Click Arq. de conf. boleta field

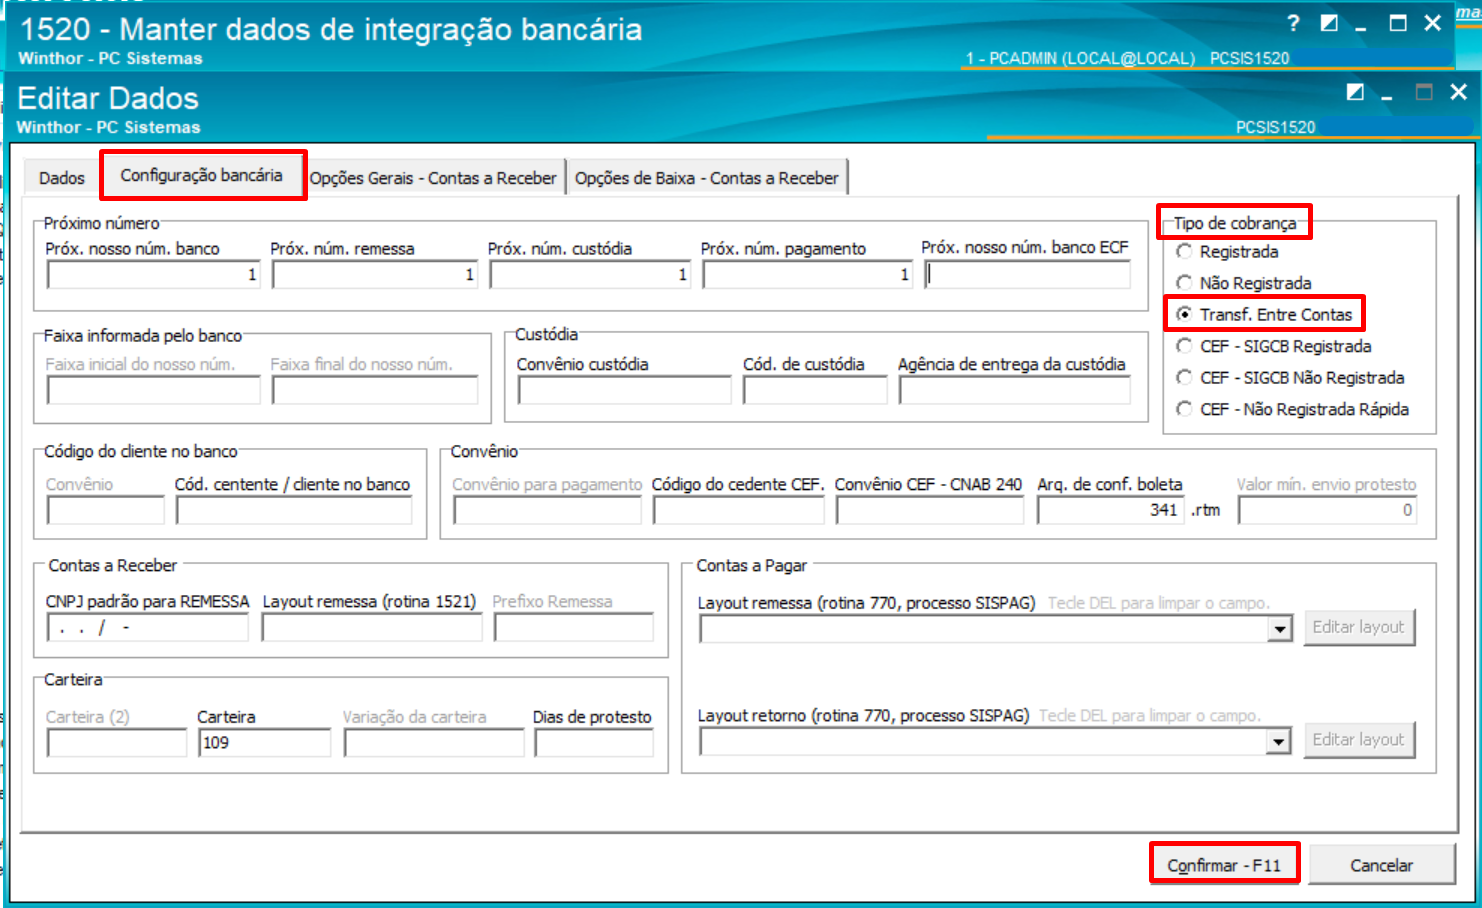pos(1111,510)
